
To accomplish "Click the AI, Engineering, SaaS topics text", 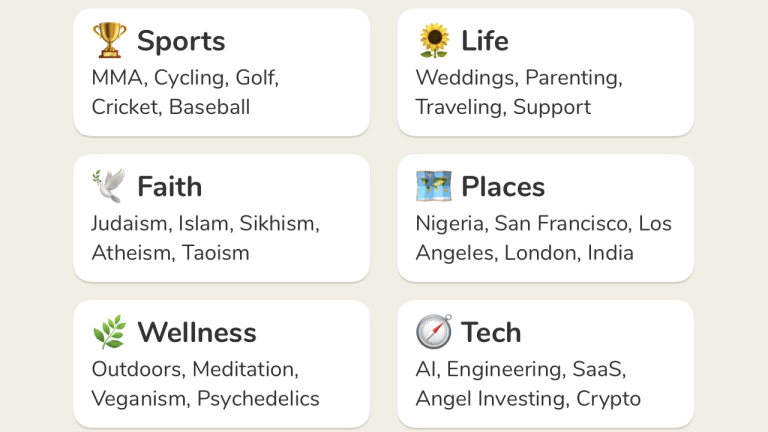I will tap(521, 369).
